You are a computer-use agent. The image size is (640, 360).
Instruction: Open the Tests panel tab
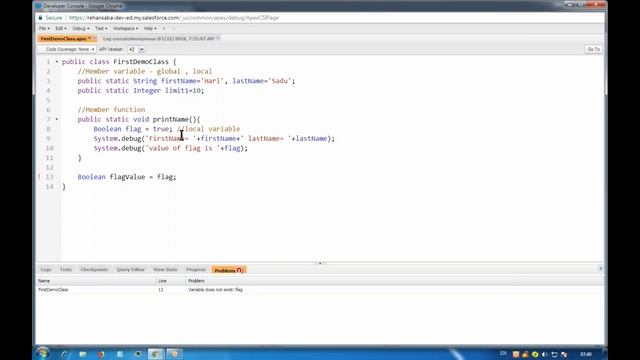point(66,270)
